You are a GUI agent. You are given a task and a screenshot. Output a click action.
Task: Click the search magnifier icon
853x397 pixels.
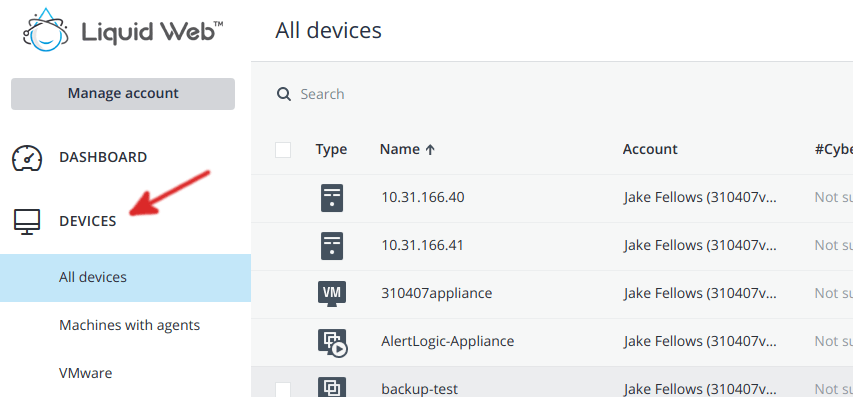[284, 94]
